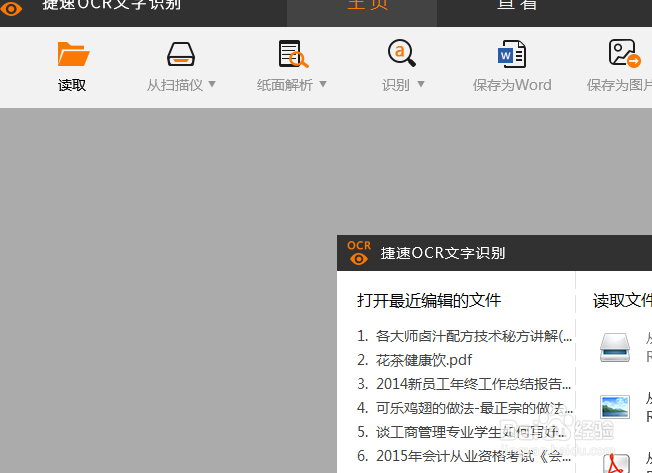The height and width of the screenshot is (473, 652).
Task: Expand the 从扫描仪 dropdown arrow
Action: (x=212, y=84)
